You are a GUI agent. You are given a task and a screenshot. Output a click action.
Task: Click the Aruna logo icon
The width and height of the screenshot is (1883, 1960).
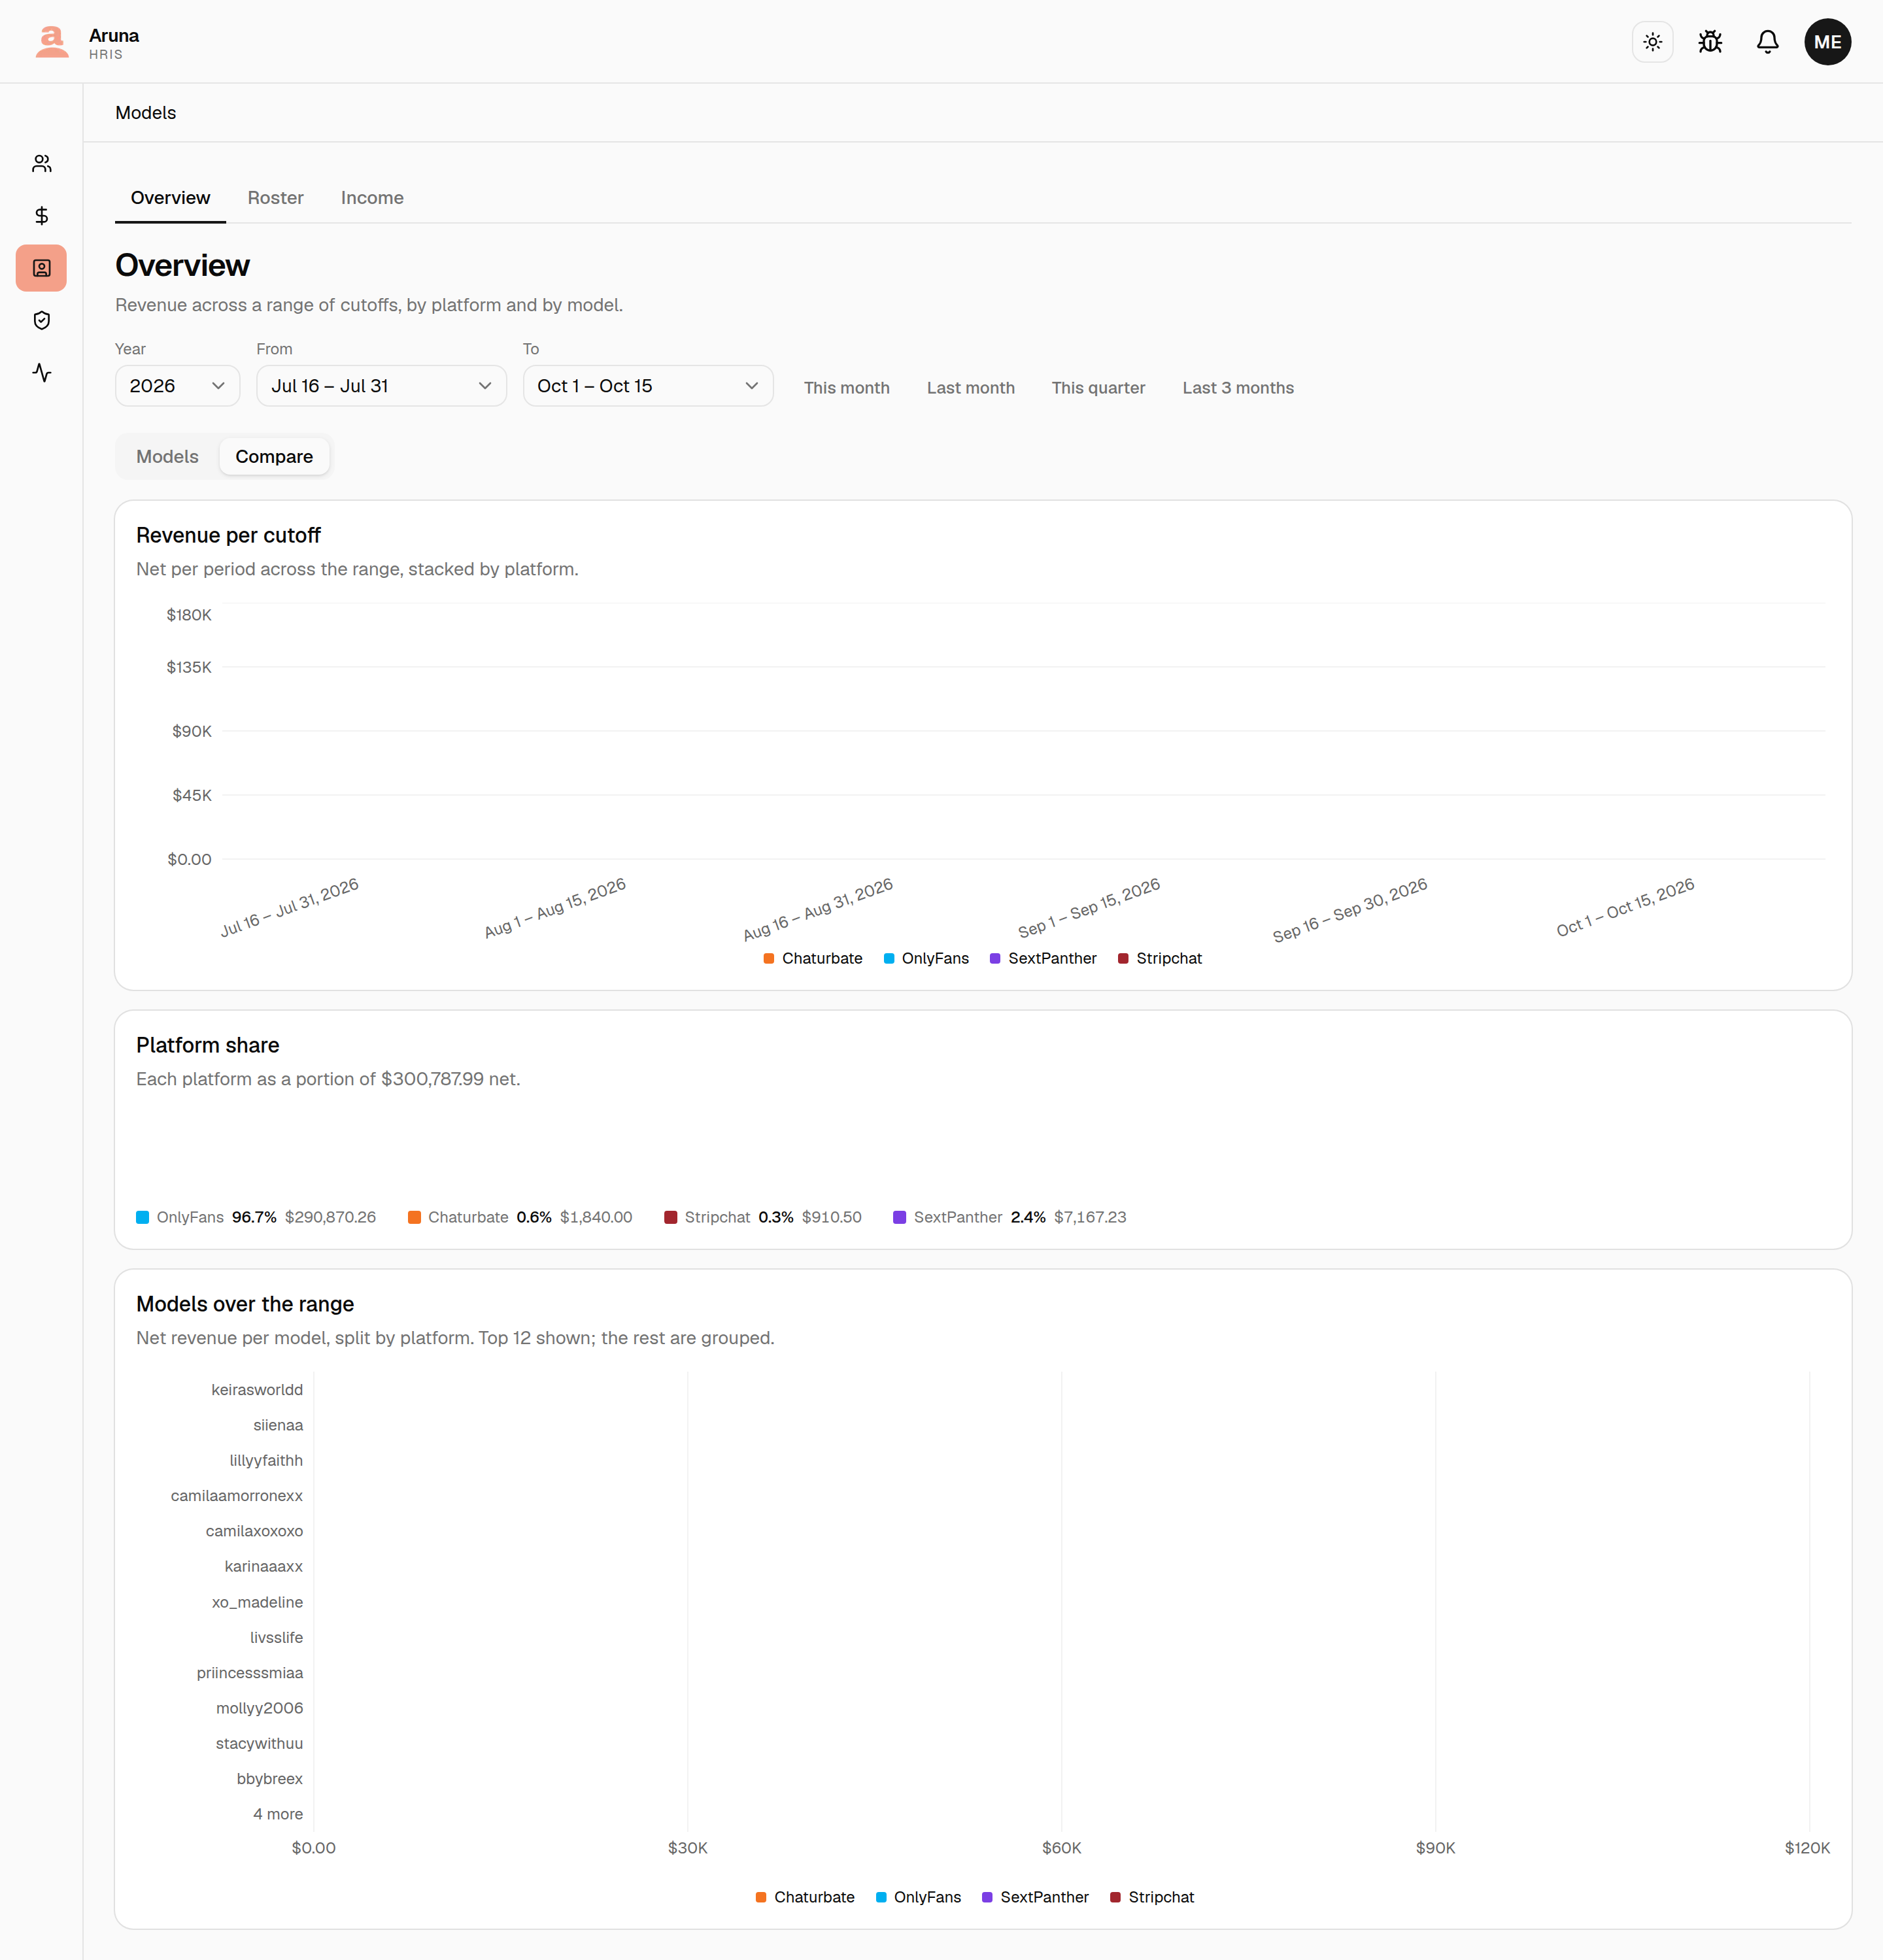52,42
